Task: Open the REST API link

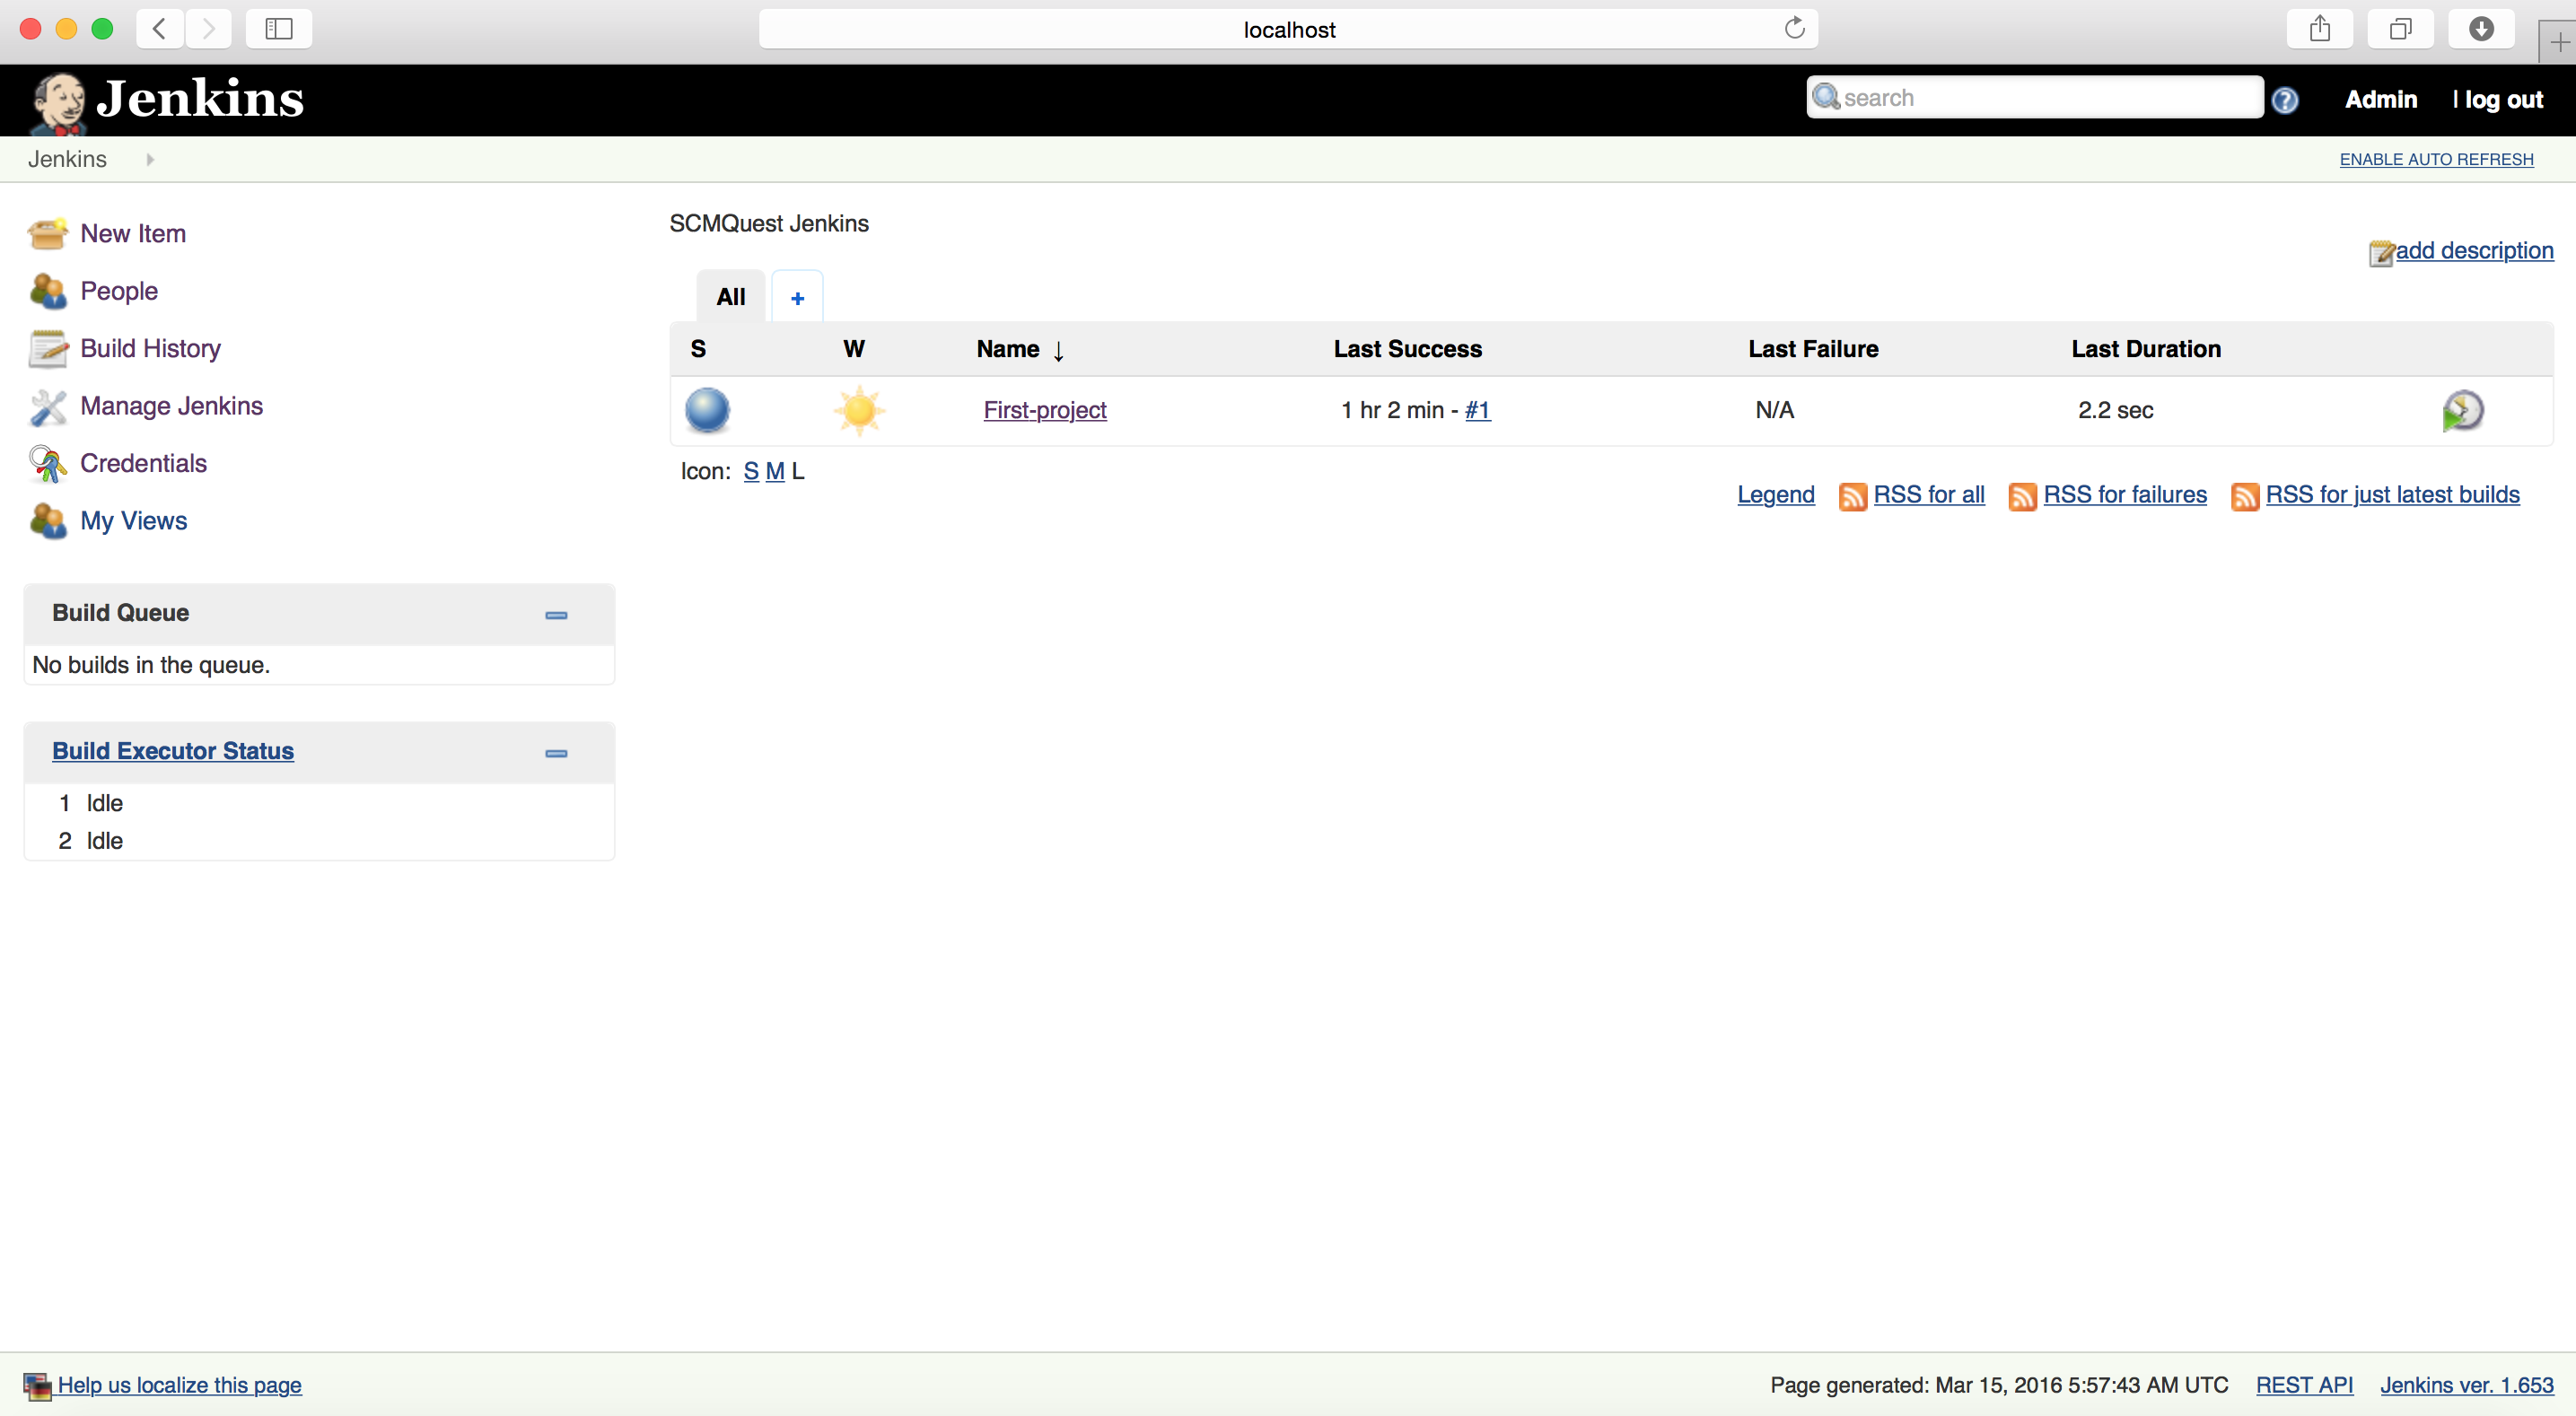Action: pyautogui.click(x=2304, y=1386)
